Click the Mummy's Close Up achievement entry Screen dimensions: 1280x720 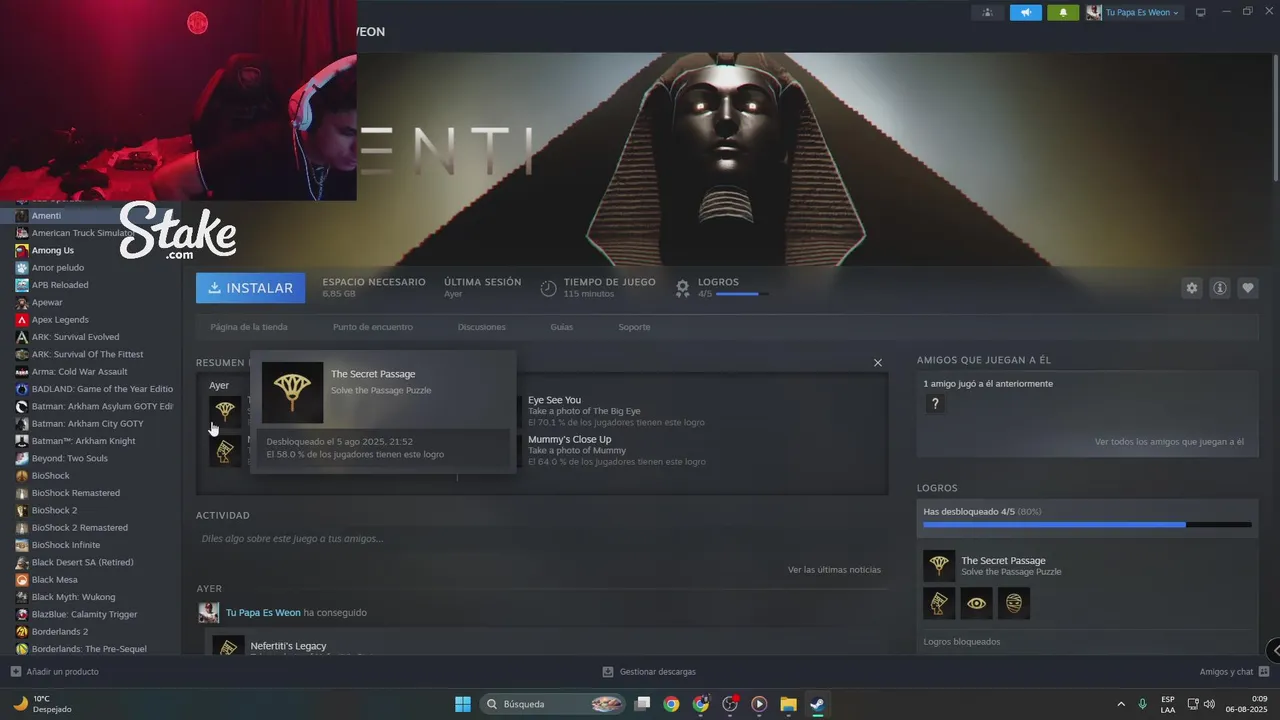(617, 450)
